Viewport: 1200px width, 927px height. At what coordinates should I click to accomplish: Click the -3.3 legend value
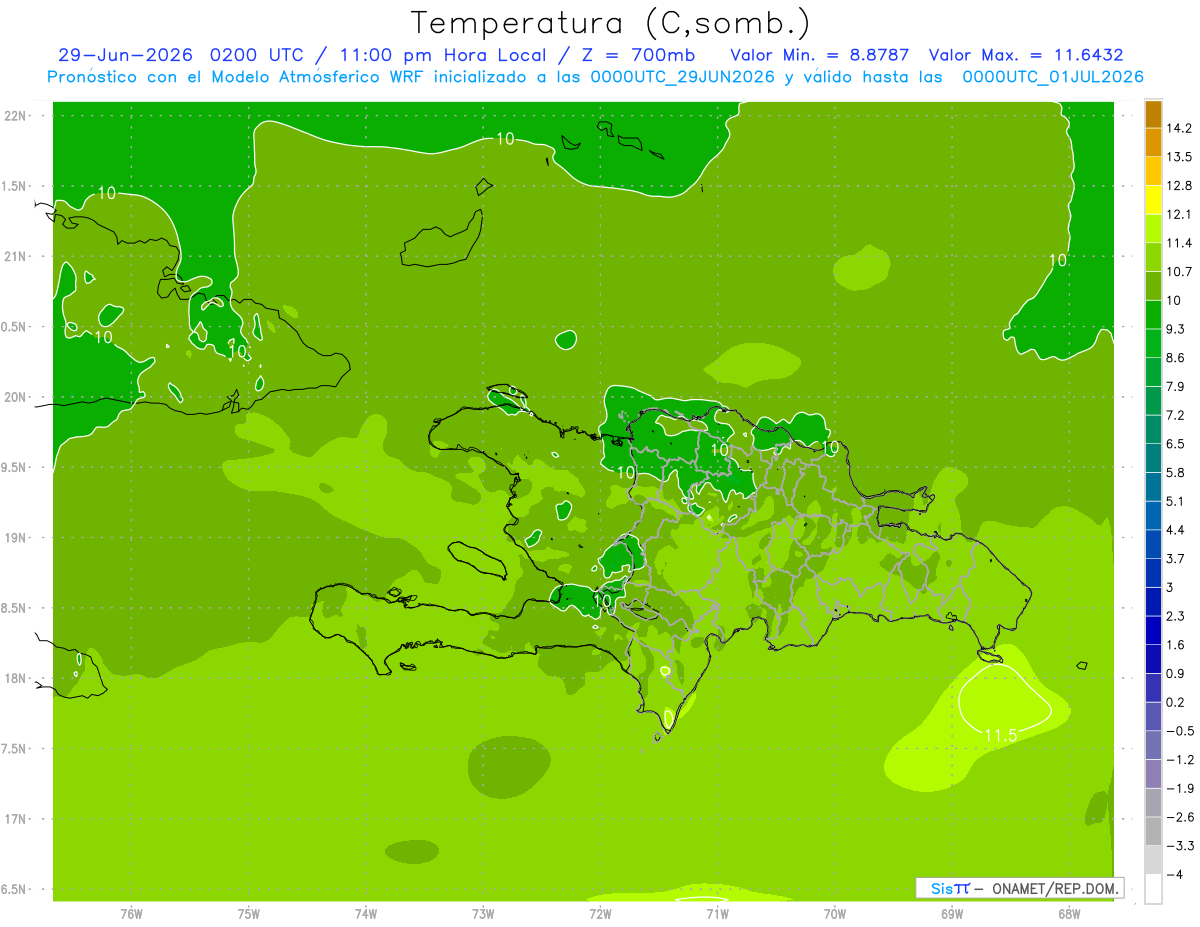coord(1181,846)
